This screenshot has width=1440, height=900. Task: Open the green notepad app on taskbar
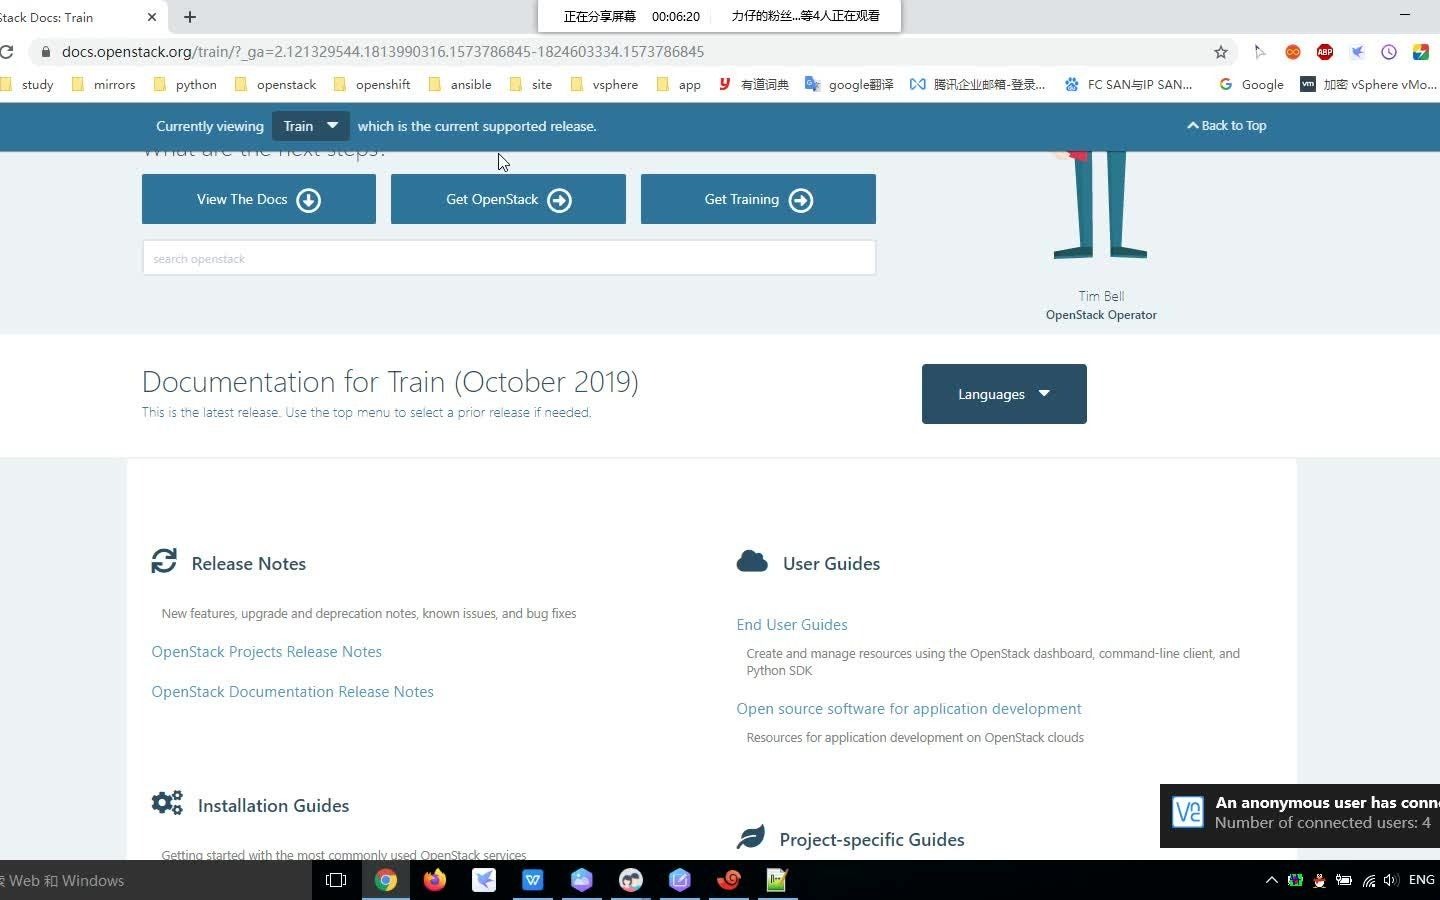click(777, 880)
